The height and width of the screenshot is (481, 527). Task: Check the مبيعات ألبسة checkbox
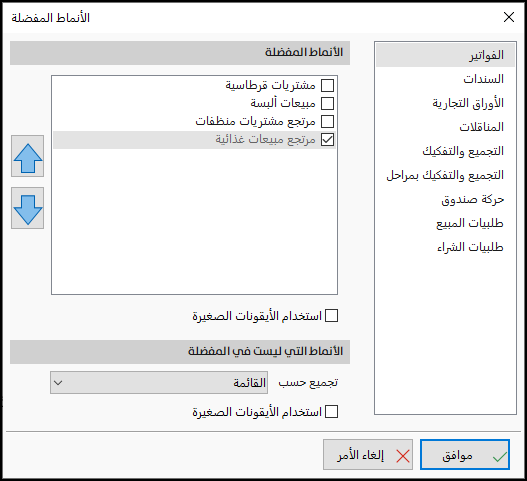pyautogui.click(x=327, y=103)
